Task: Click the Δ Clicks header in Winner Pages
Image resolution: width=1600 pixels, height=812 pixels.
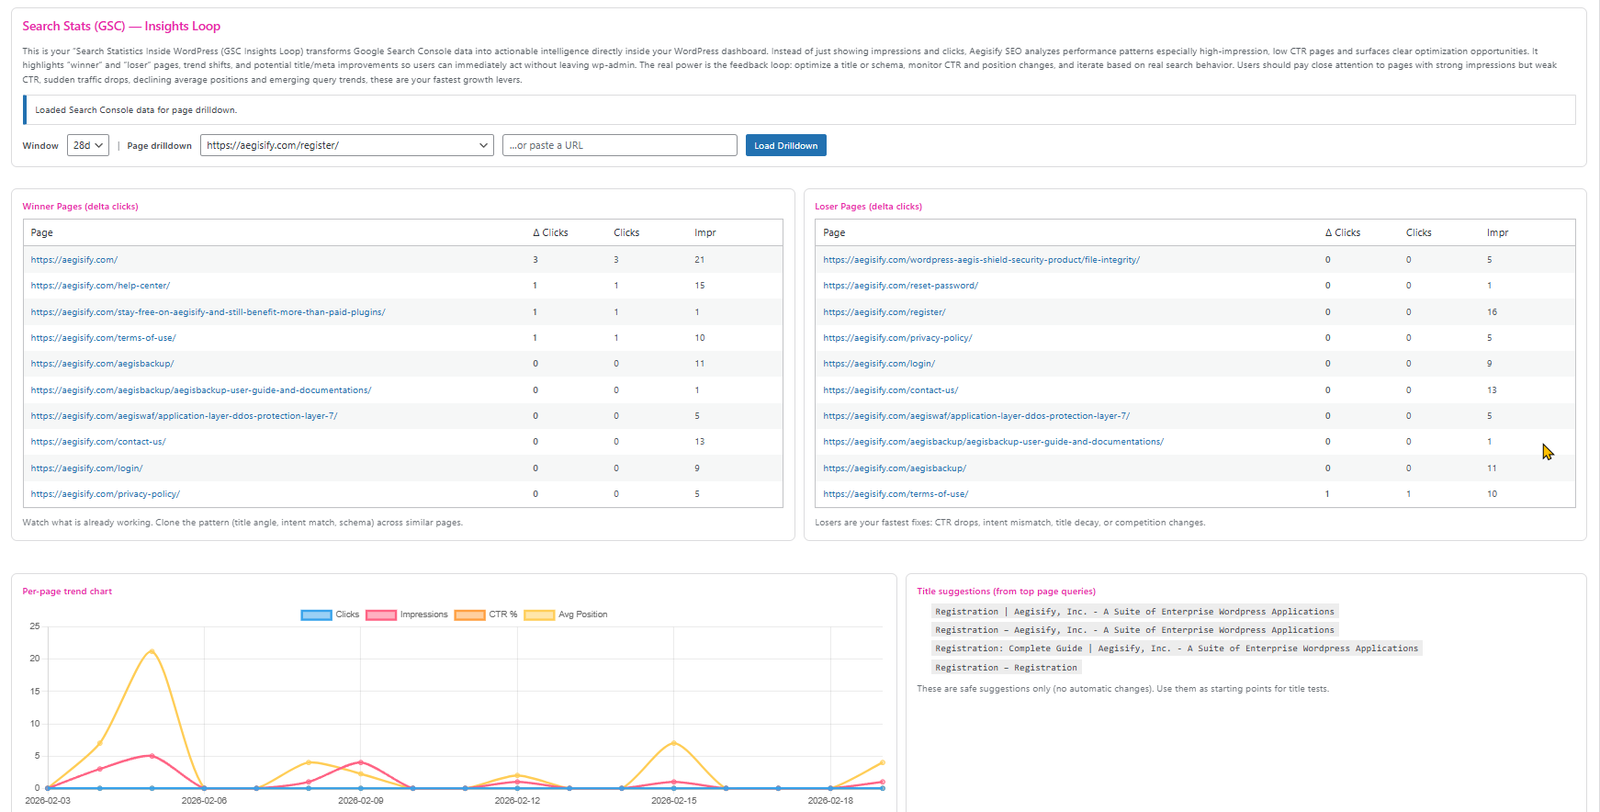Action: pos(550,233)
